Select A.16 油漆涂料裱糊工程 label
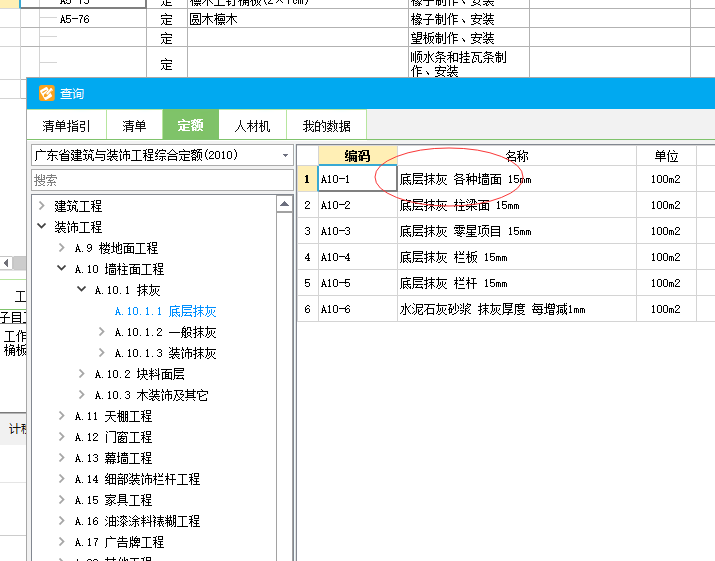 tap(137, 521)
